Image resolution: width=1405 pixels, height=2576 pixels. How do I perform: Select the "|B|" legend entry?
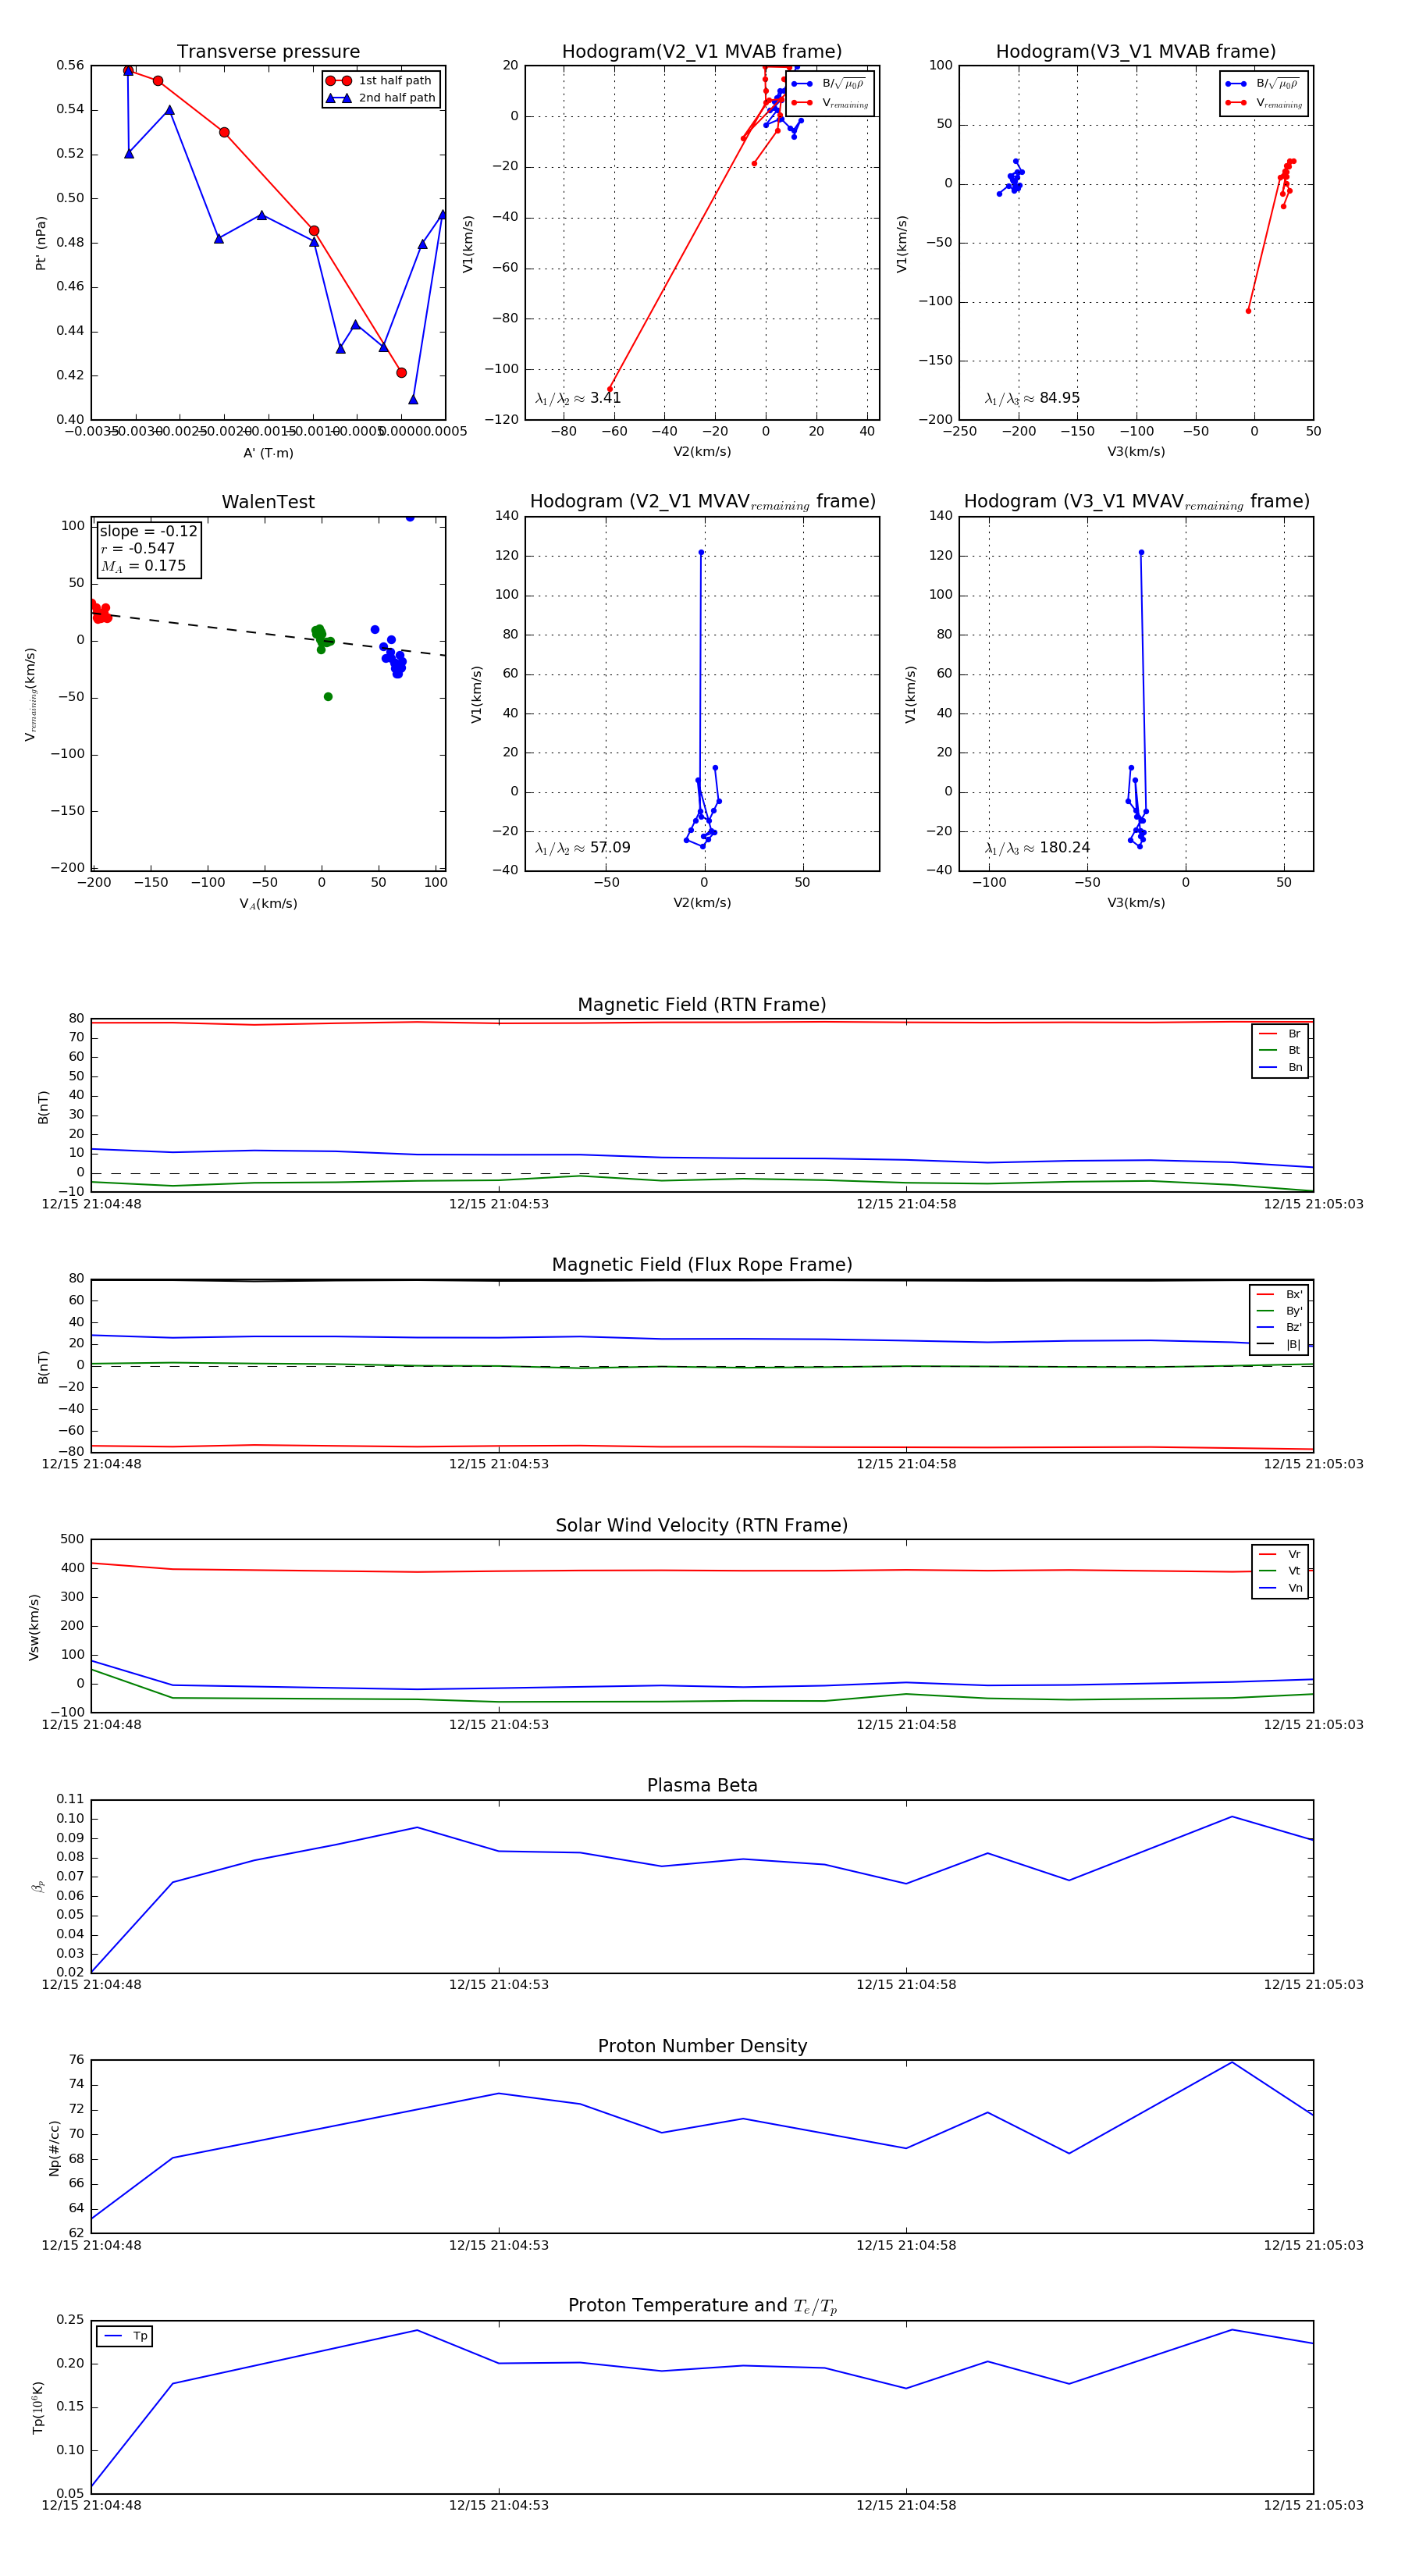(1279, 1344)
